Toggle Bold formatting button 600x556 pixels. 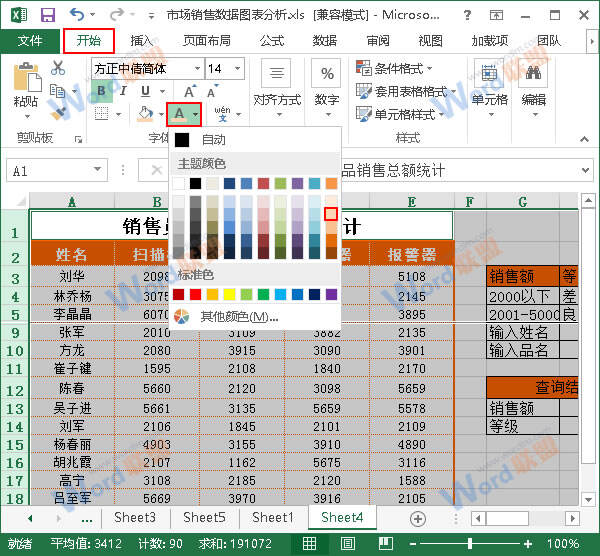tap(101, 91)
